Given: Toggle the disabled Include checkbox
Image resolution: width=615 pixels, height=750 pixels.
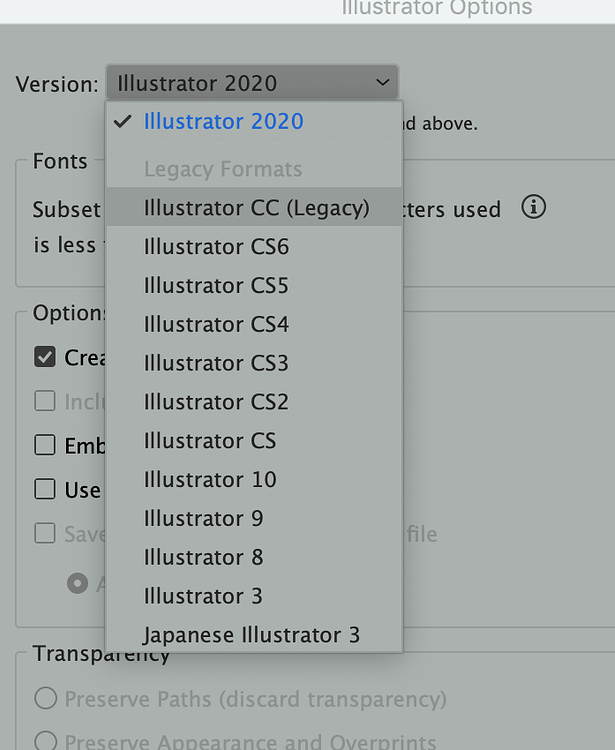Looking at the screenshot, I should (45, 401).
